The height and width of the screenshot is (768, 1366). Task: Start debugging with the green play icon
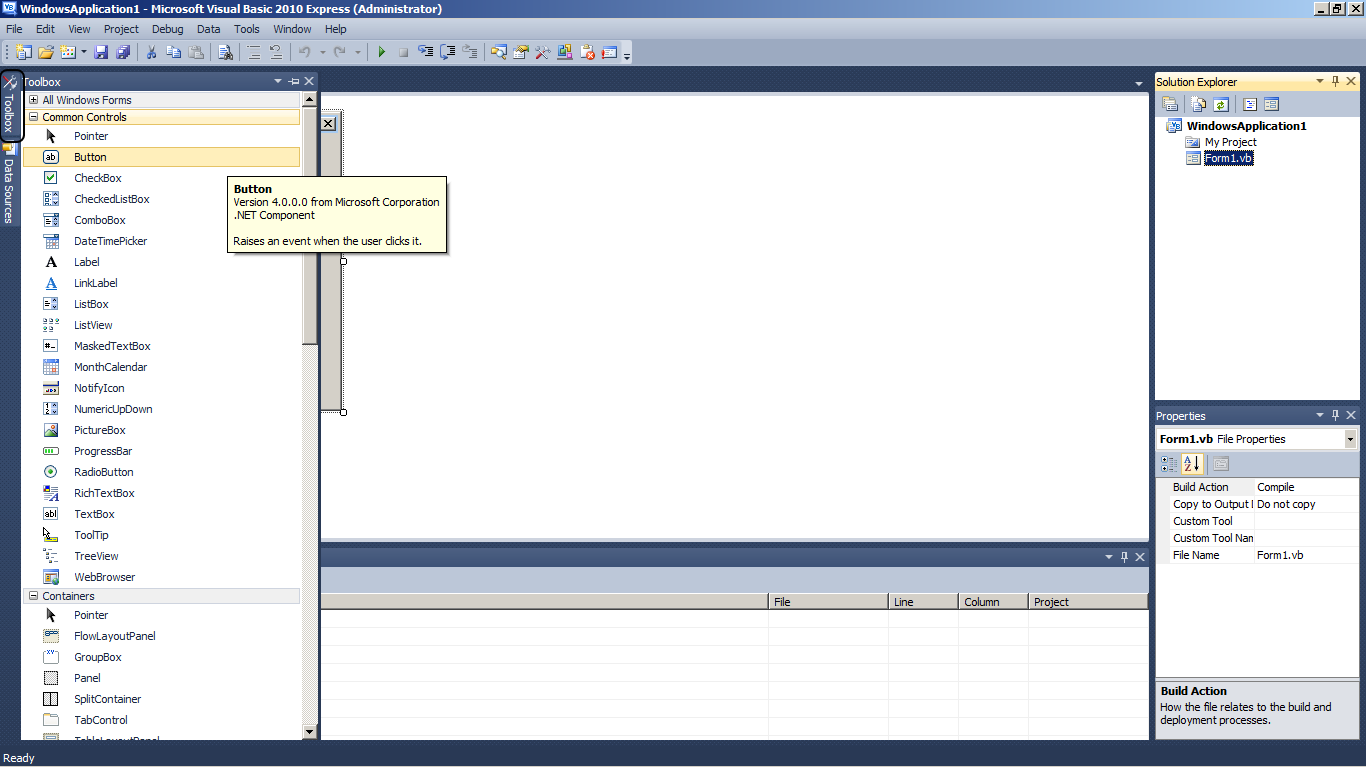(381, 52)
